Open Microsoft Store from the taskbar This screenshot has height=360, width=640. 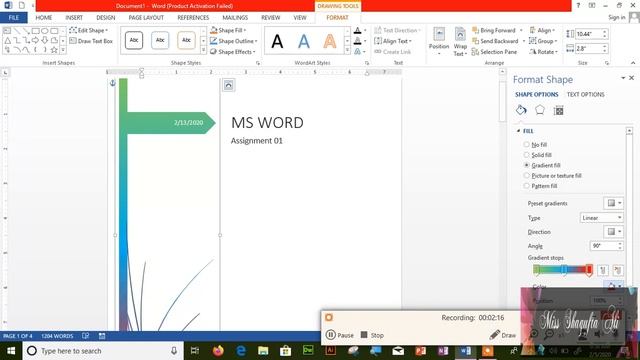[x=285, y=351]
